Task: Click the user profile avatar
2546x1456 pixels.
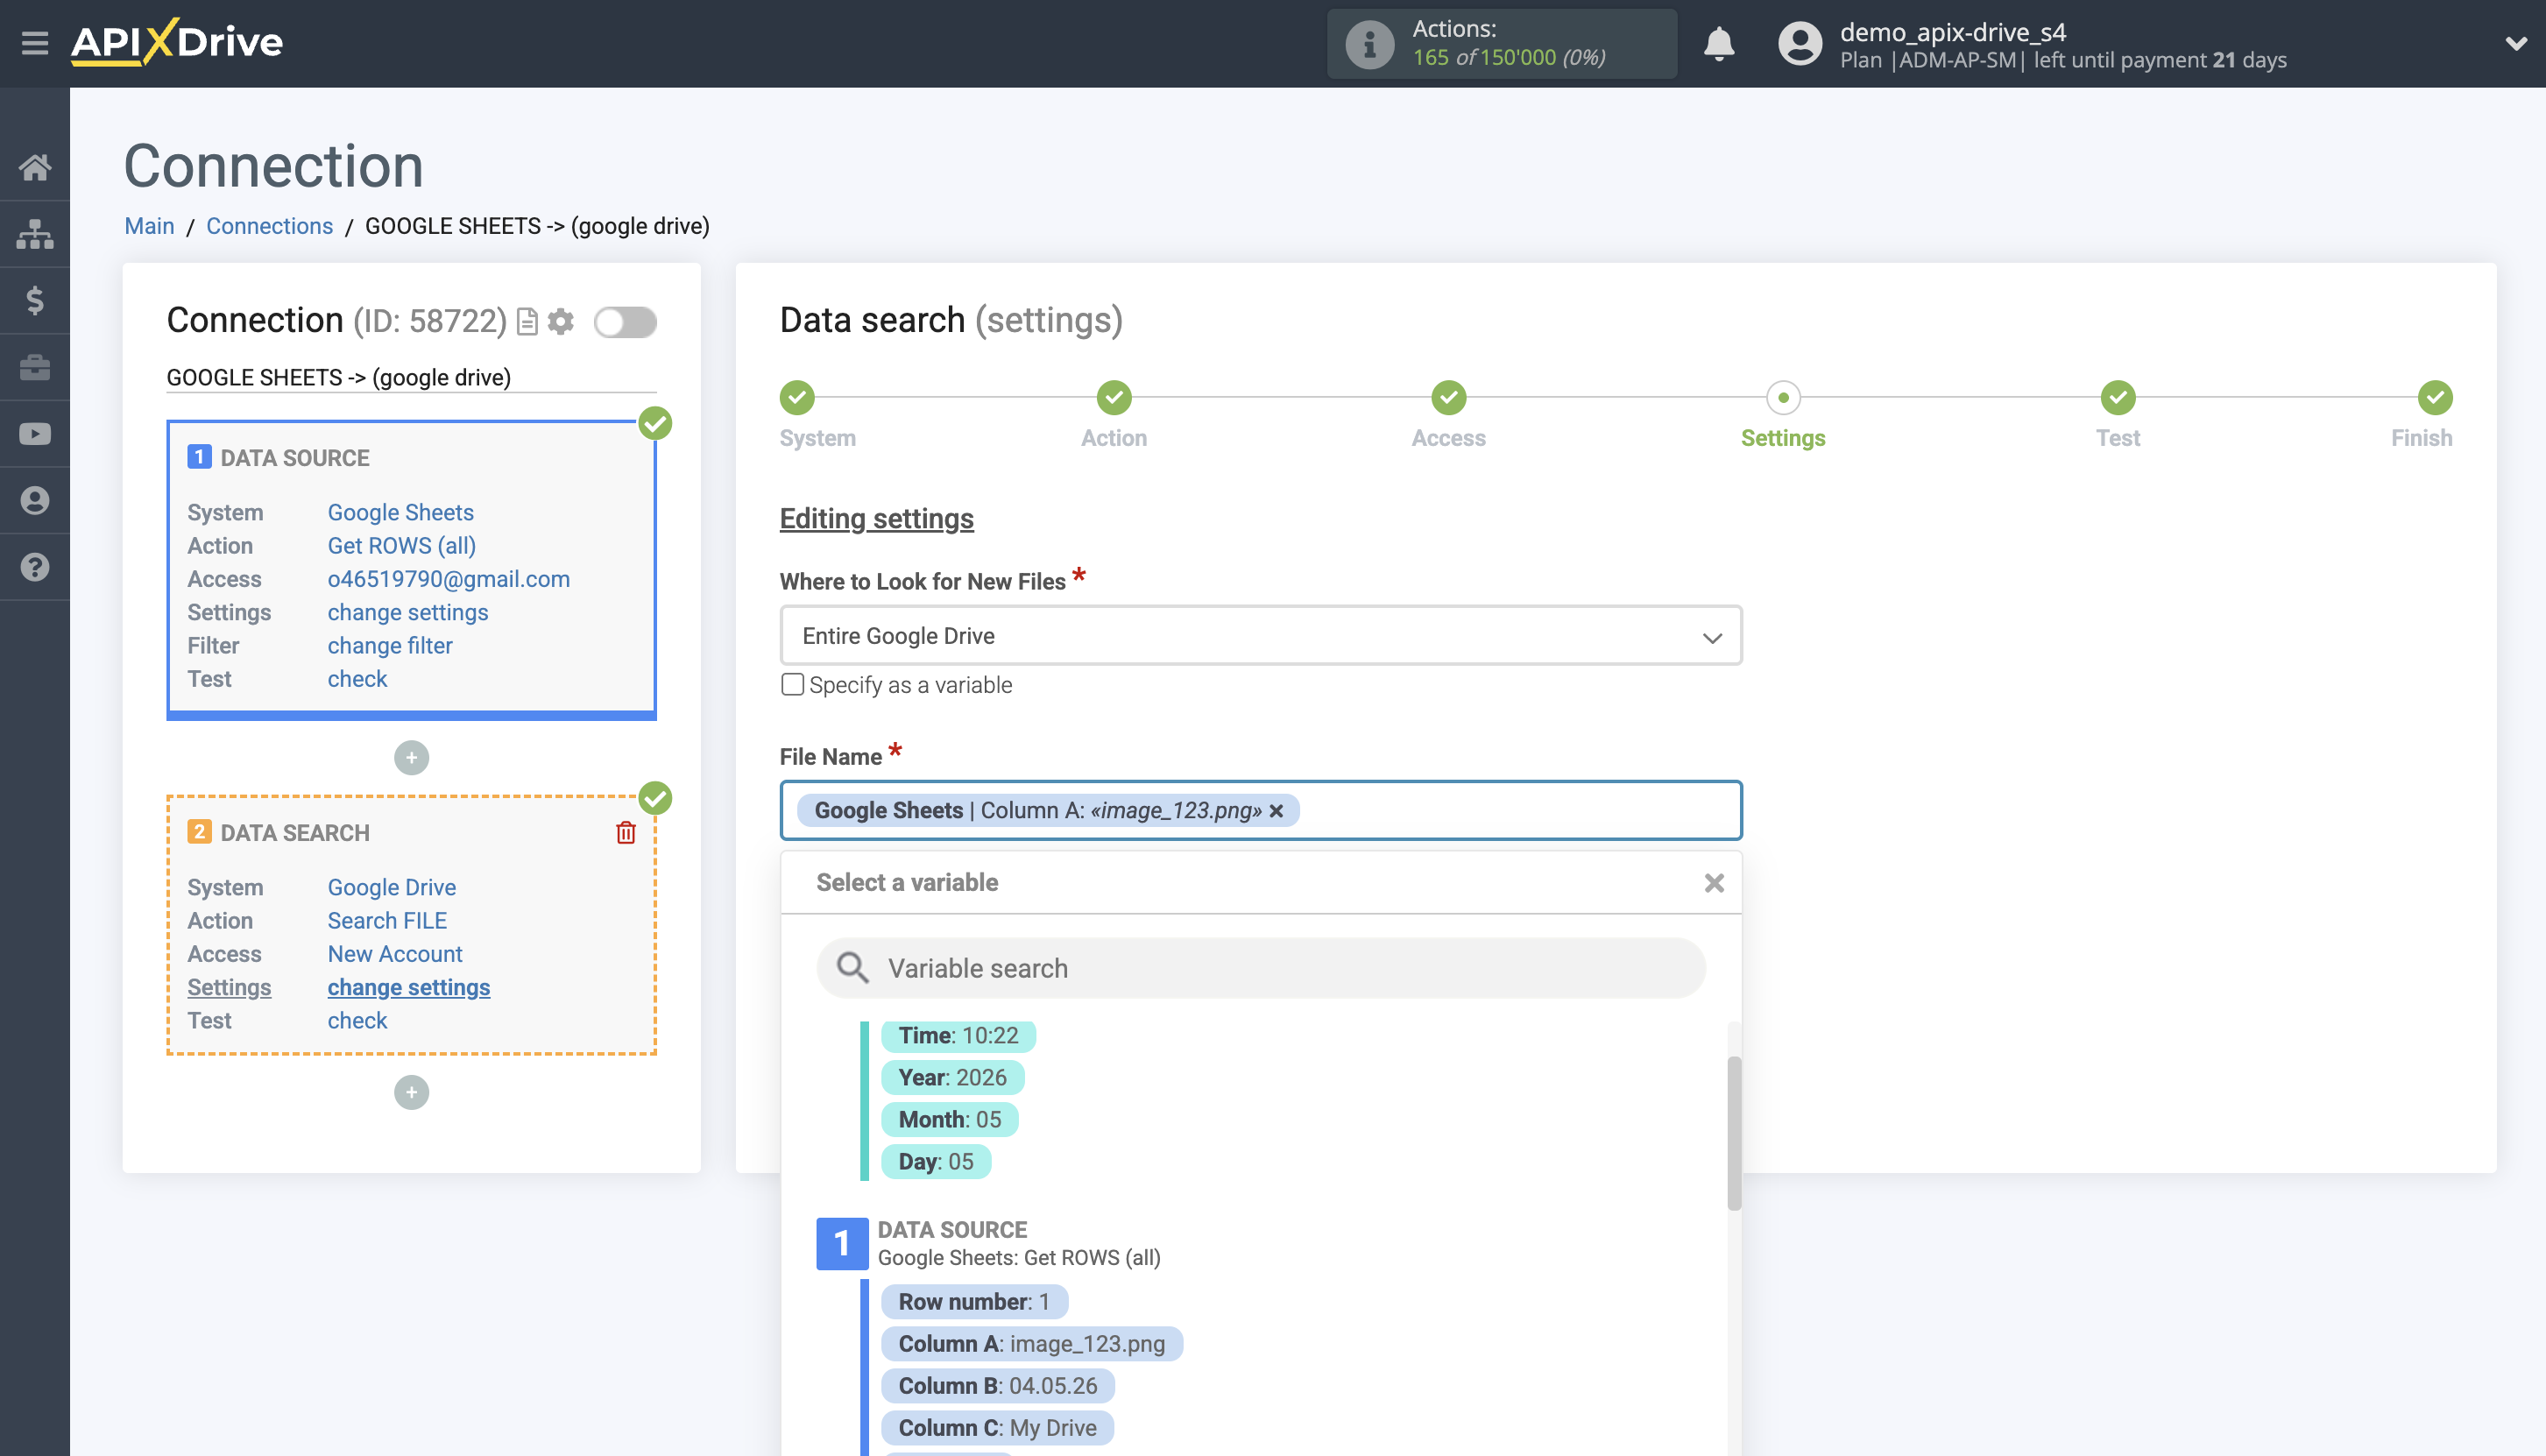Action: point(1800,44)
